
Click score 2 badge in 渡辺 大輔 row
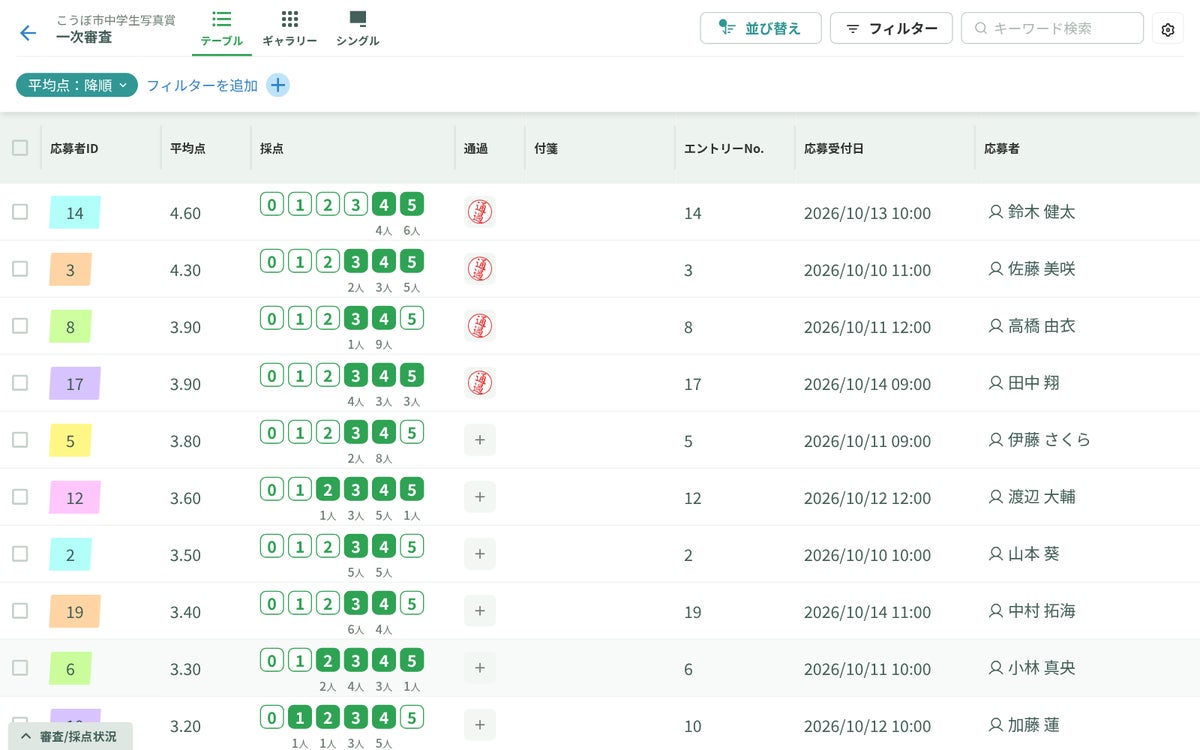(328, 490)
